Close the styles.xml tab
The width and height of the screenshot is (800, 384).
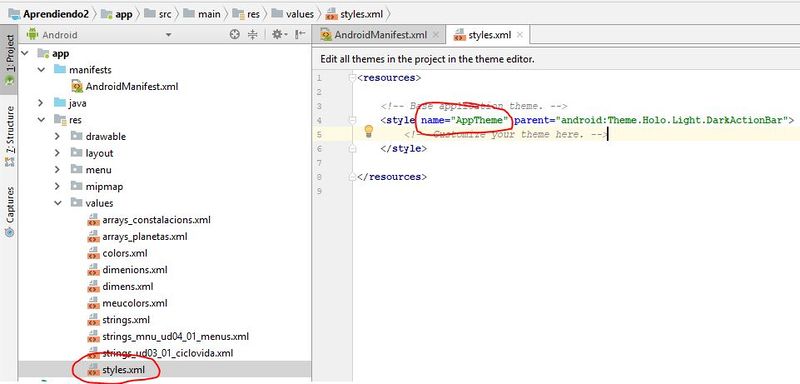pyautogui.click(x=520, y=35)
